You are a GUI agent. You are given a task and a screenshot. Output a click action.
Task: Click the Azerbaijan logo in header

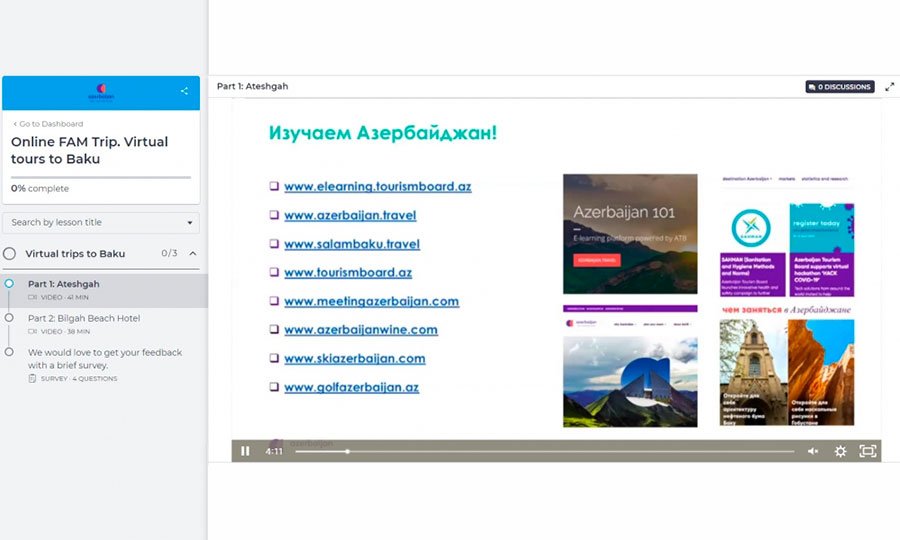tap(101, 92)
